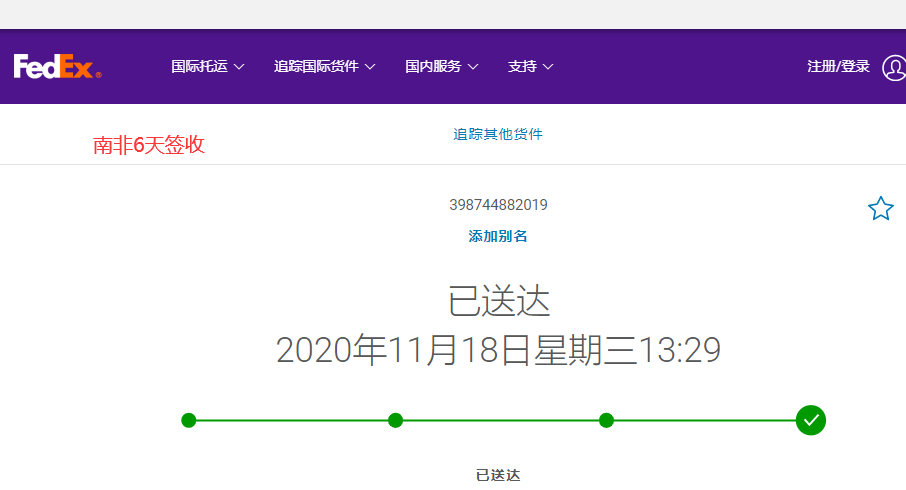Screen dimensions: 906x490
Task: Expand chevron arrow beside 支持
Action: pyautogui.click(x=548, y=67)
